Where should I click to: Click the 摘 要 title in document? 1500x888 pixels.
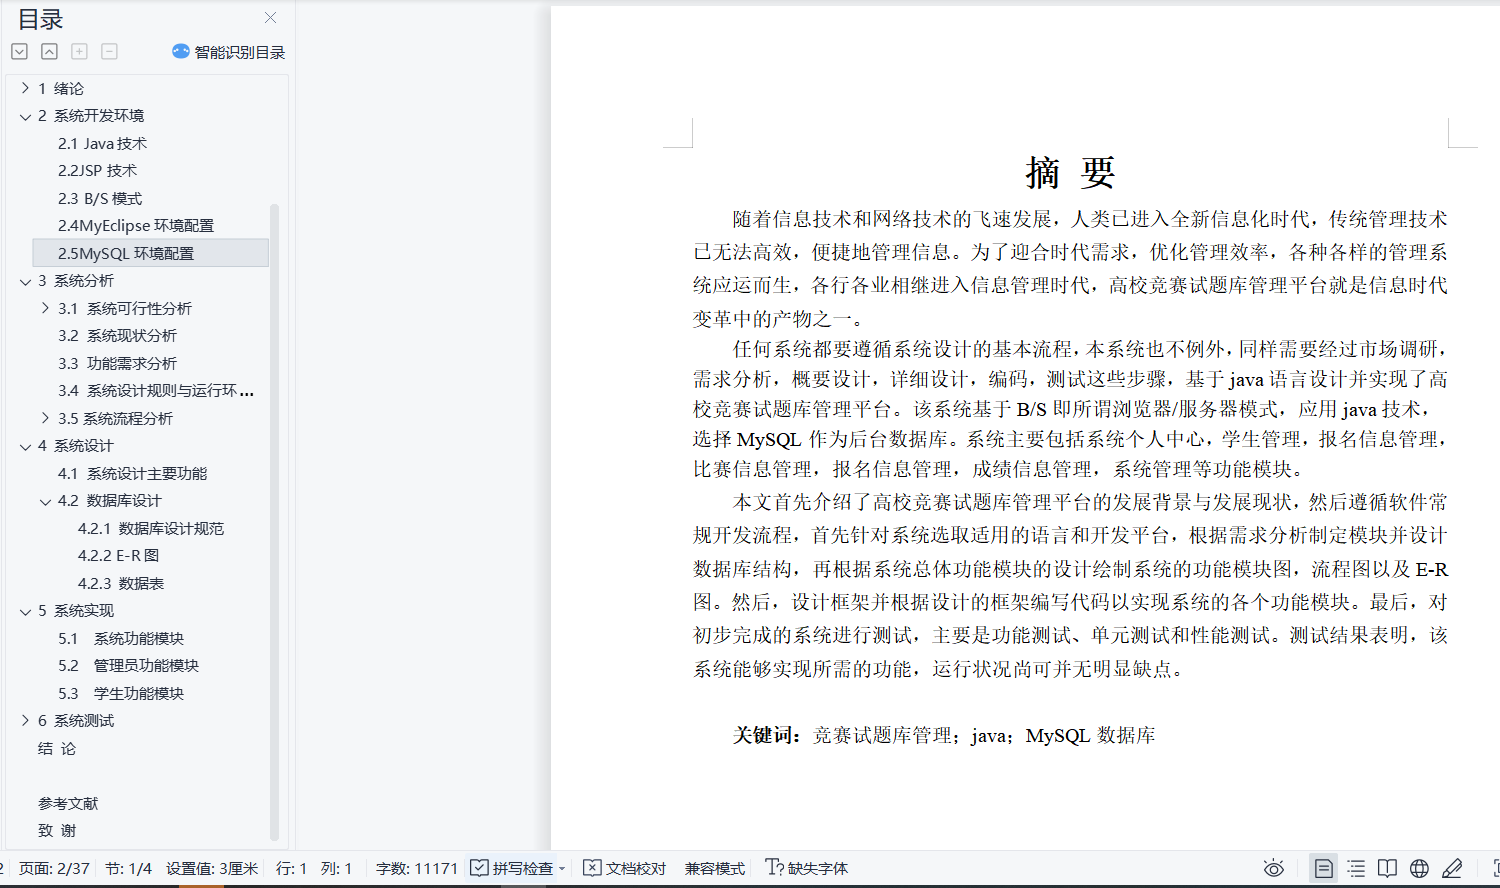[1070, 173]
